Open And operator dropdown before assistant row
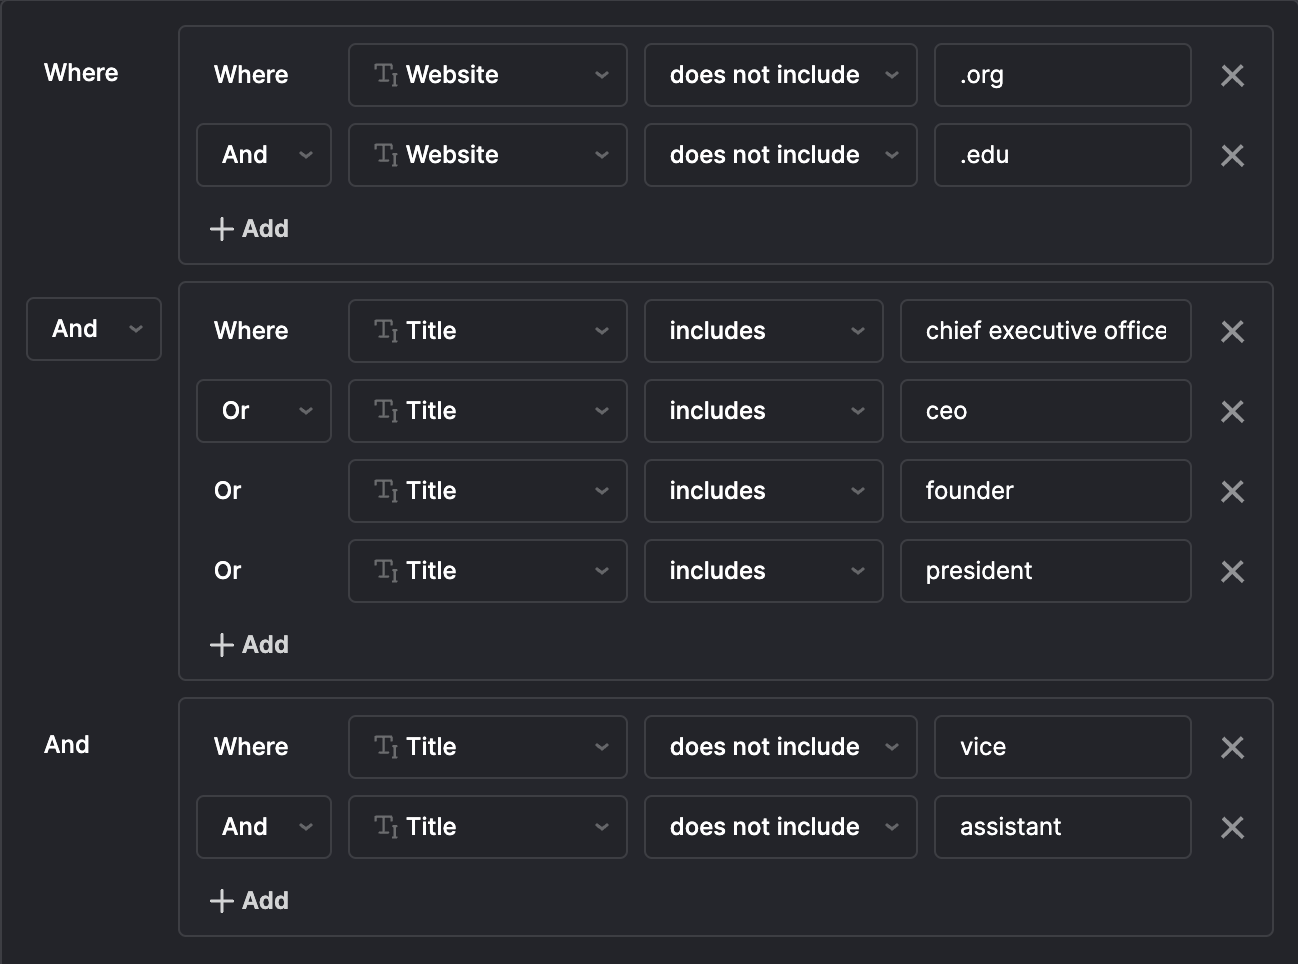The width and height of the screenshot is (1298, 964). (x=264, y=827)
